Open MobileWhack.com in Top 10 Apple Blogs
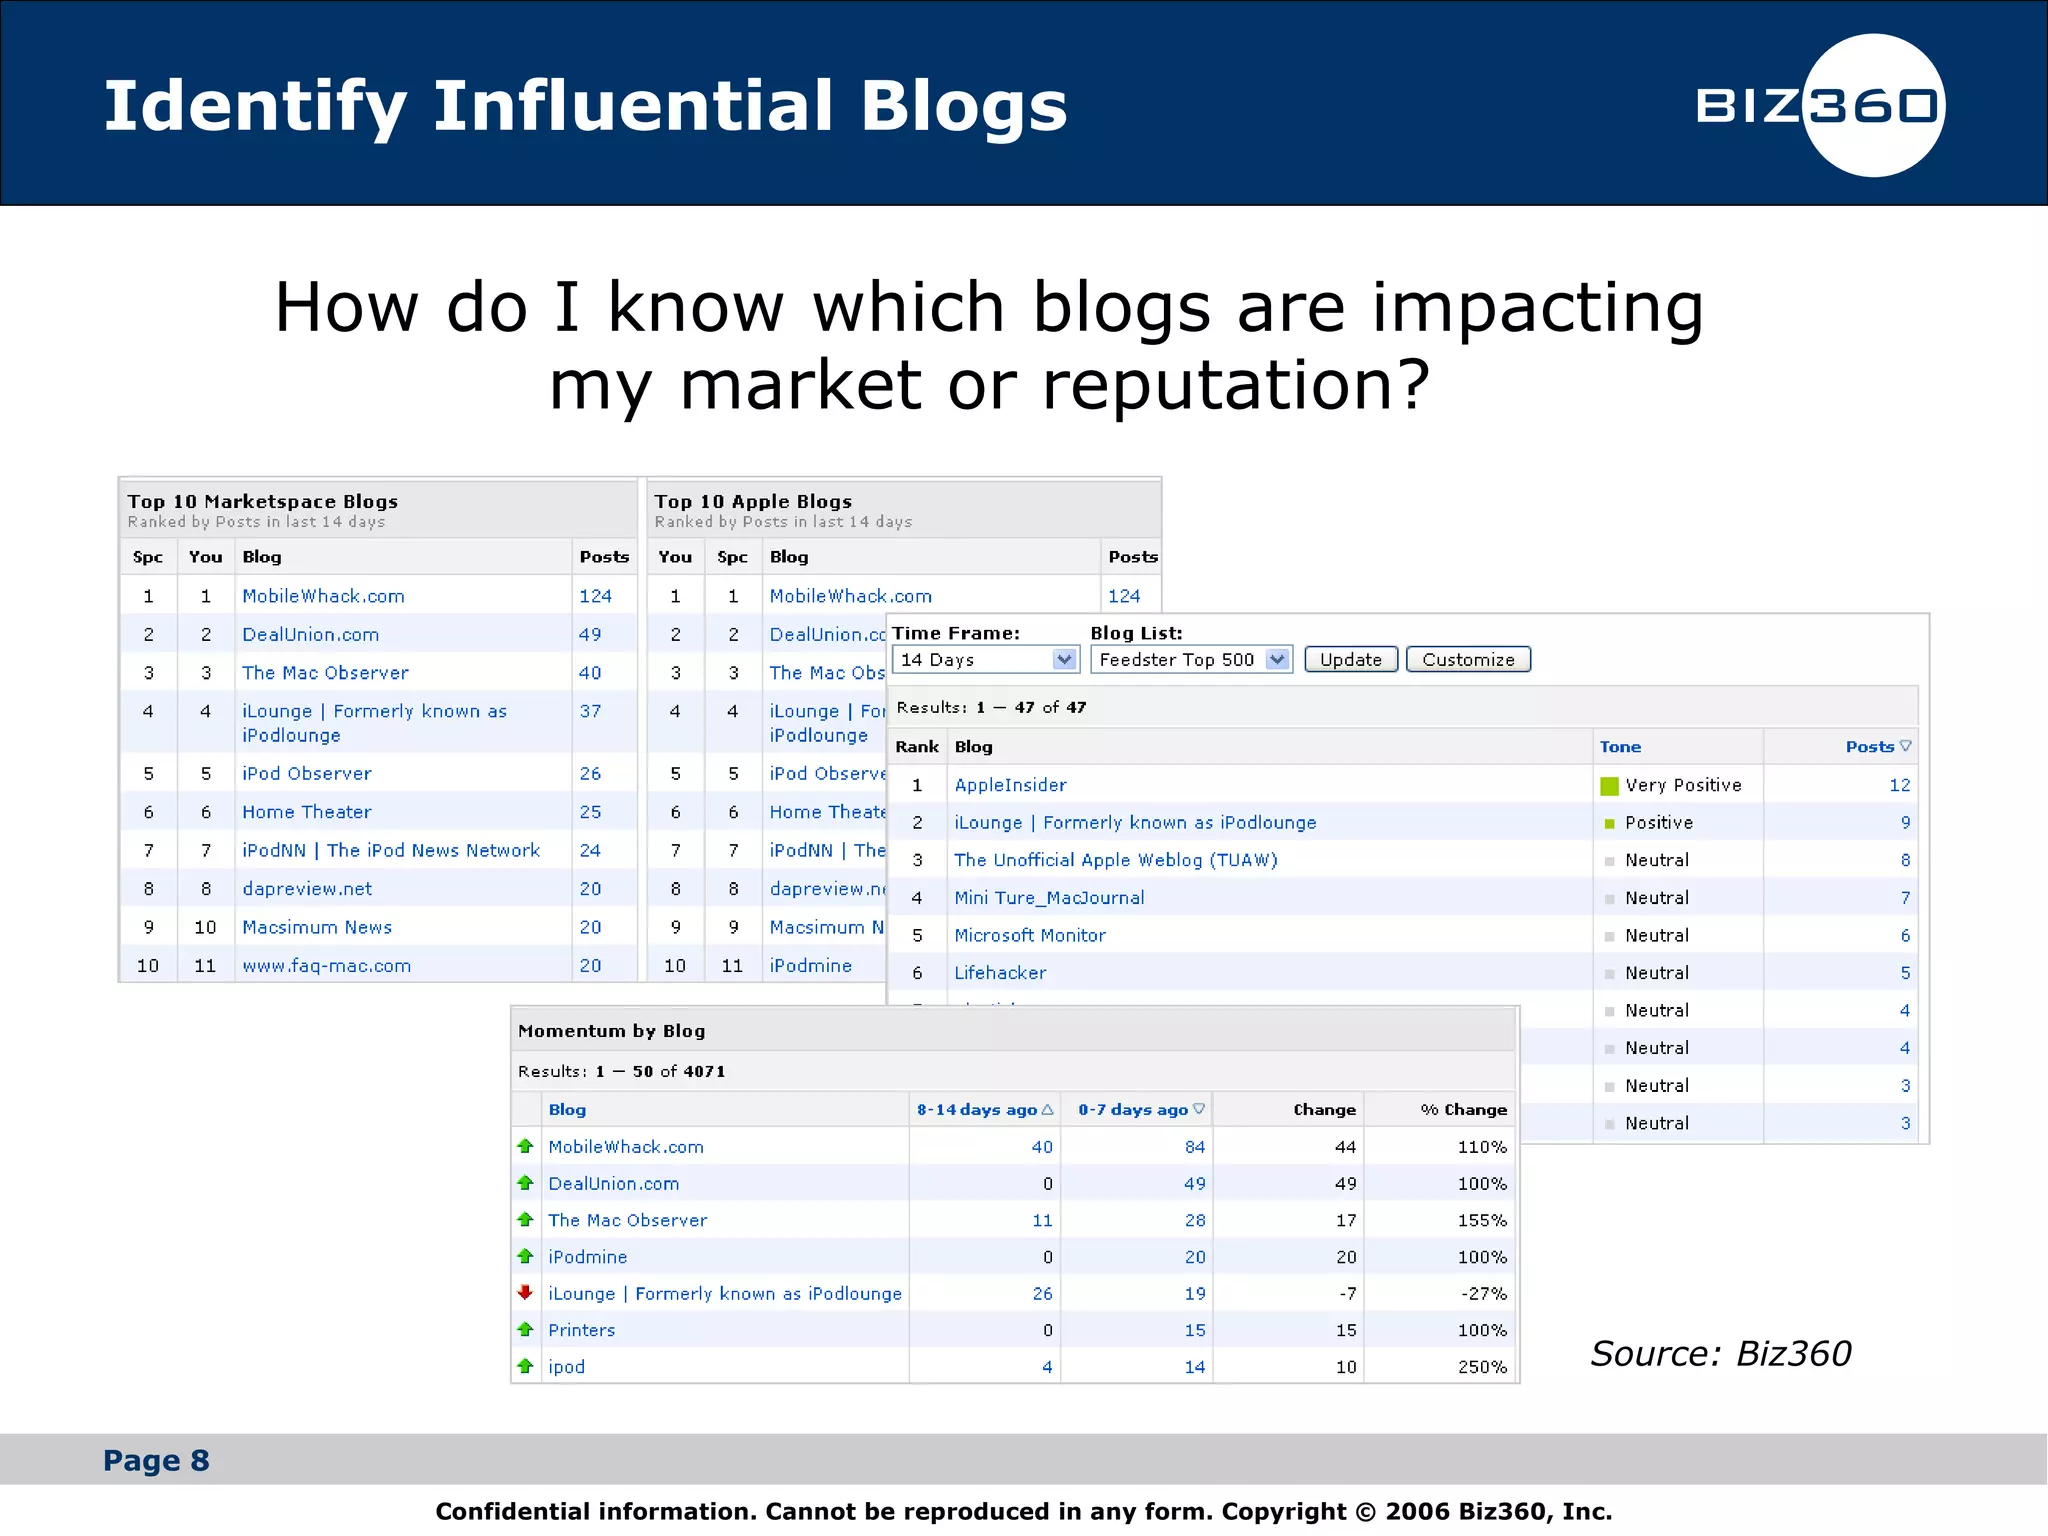The height and width of the screenshot is (1536, 2048). click(x=850, y=596)
